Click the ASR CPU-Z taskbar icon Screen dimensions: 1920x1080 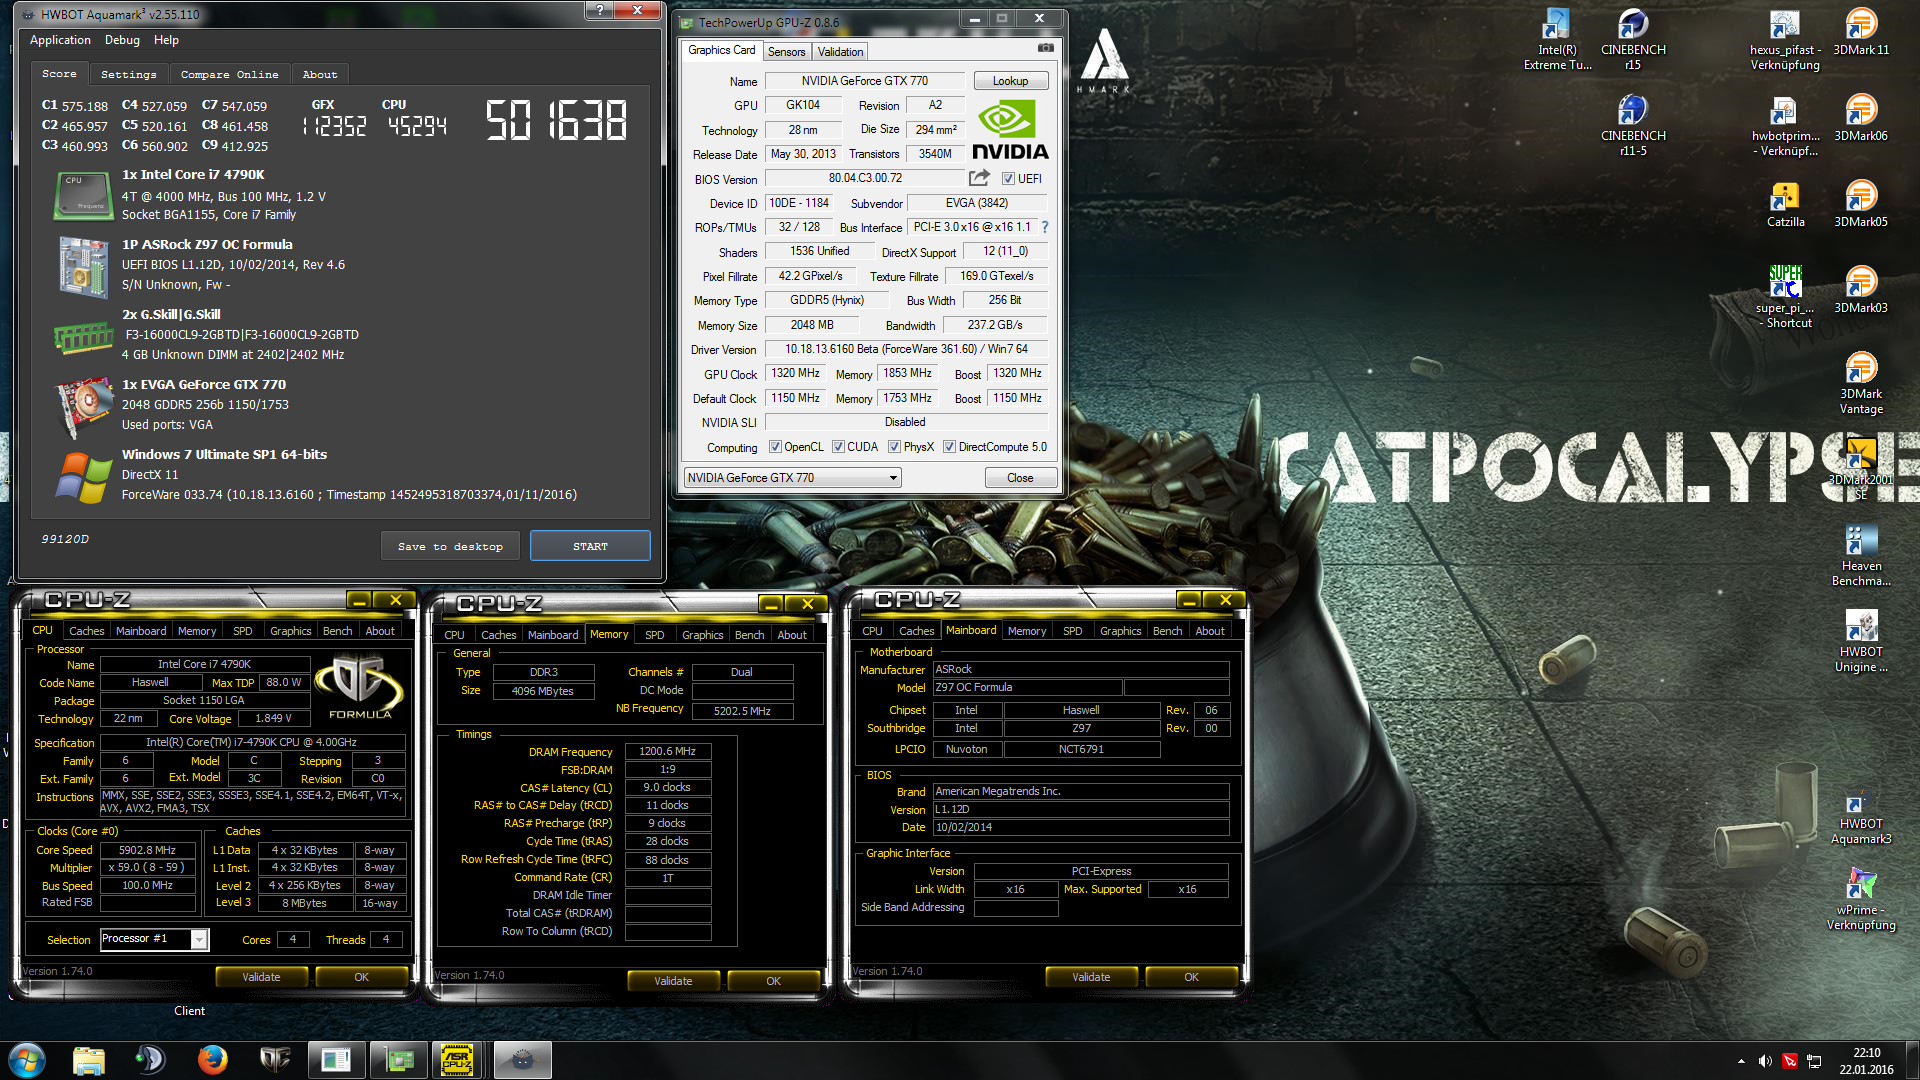pos(457,1060)
